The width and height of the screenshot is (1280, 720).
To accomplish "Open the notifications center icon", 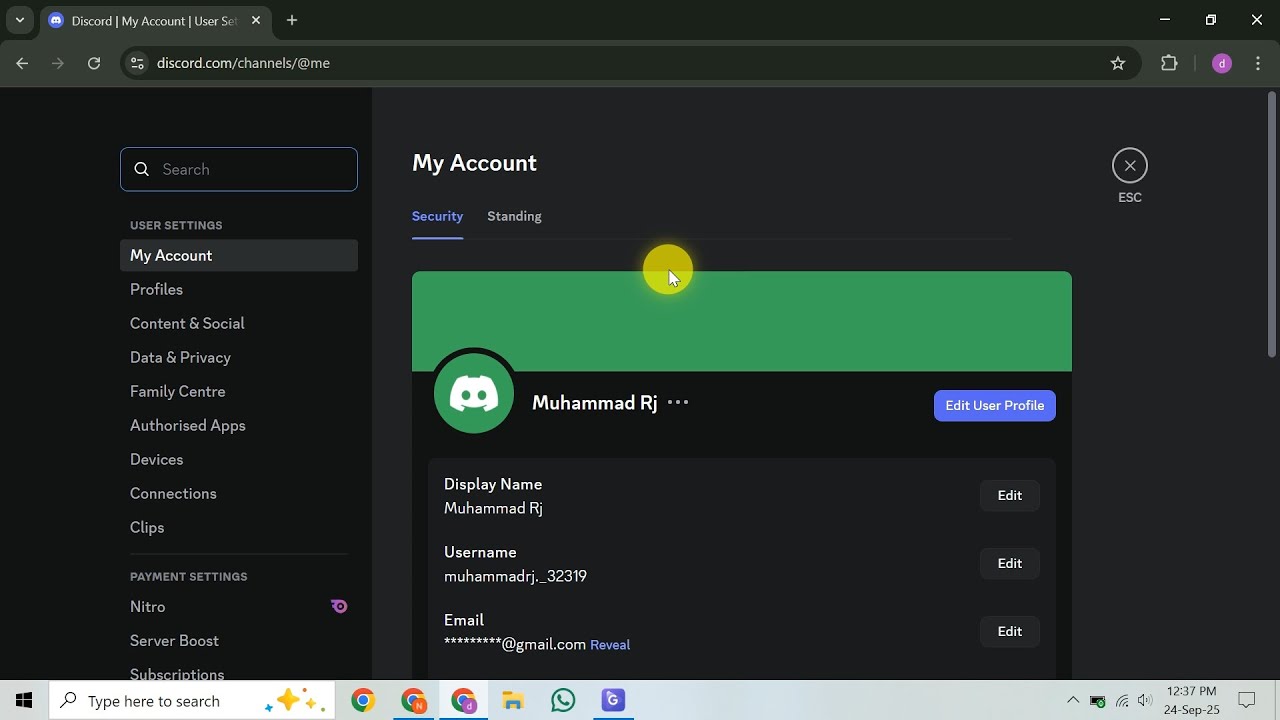I will pos(1247,701).
